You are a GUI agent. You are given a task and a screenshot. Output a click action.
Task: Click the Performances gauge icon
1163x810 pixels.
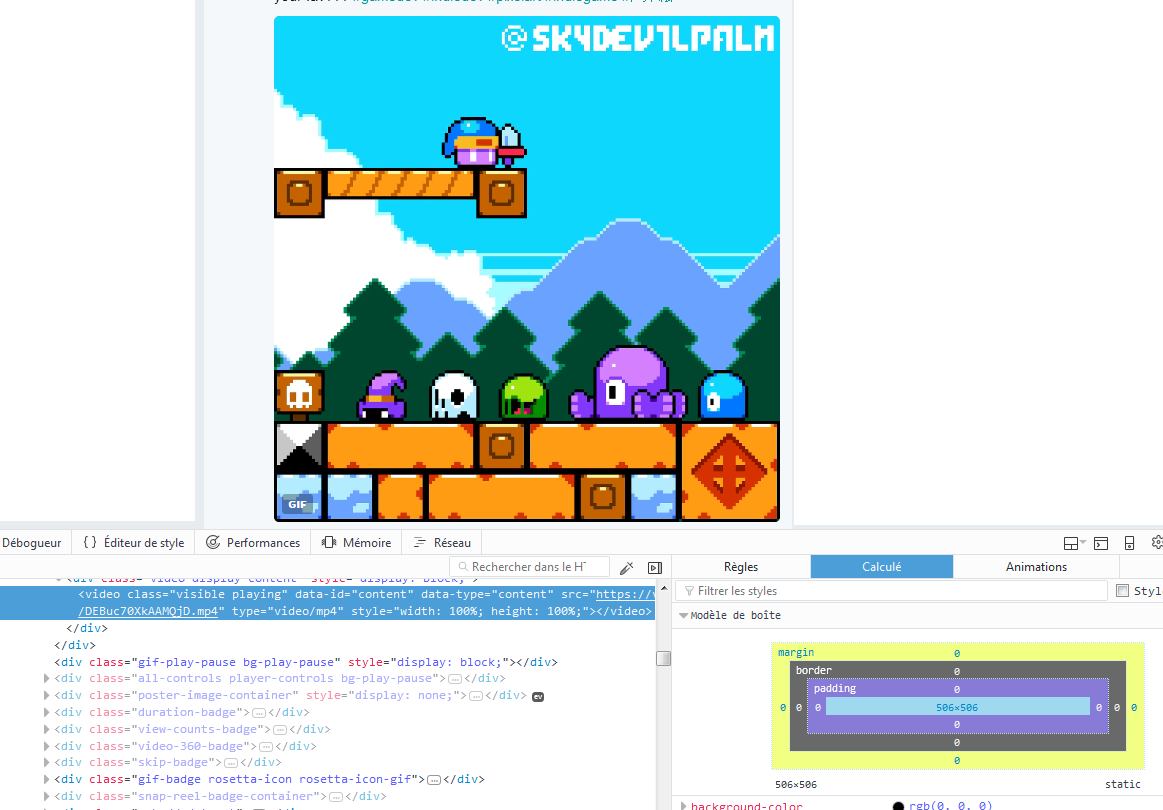click(213, 542)
